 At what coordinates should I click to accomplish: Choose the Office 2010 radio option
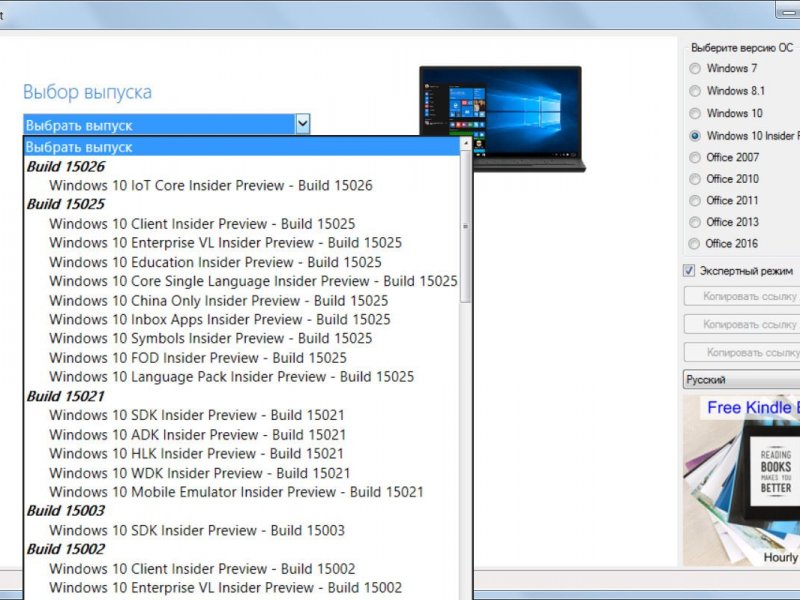point(695,179)
